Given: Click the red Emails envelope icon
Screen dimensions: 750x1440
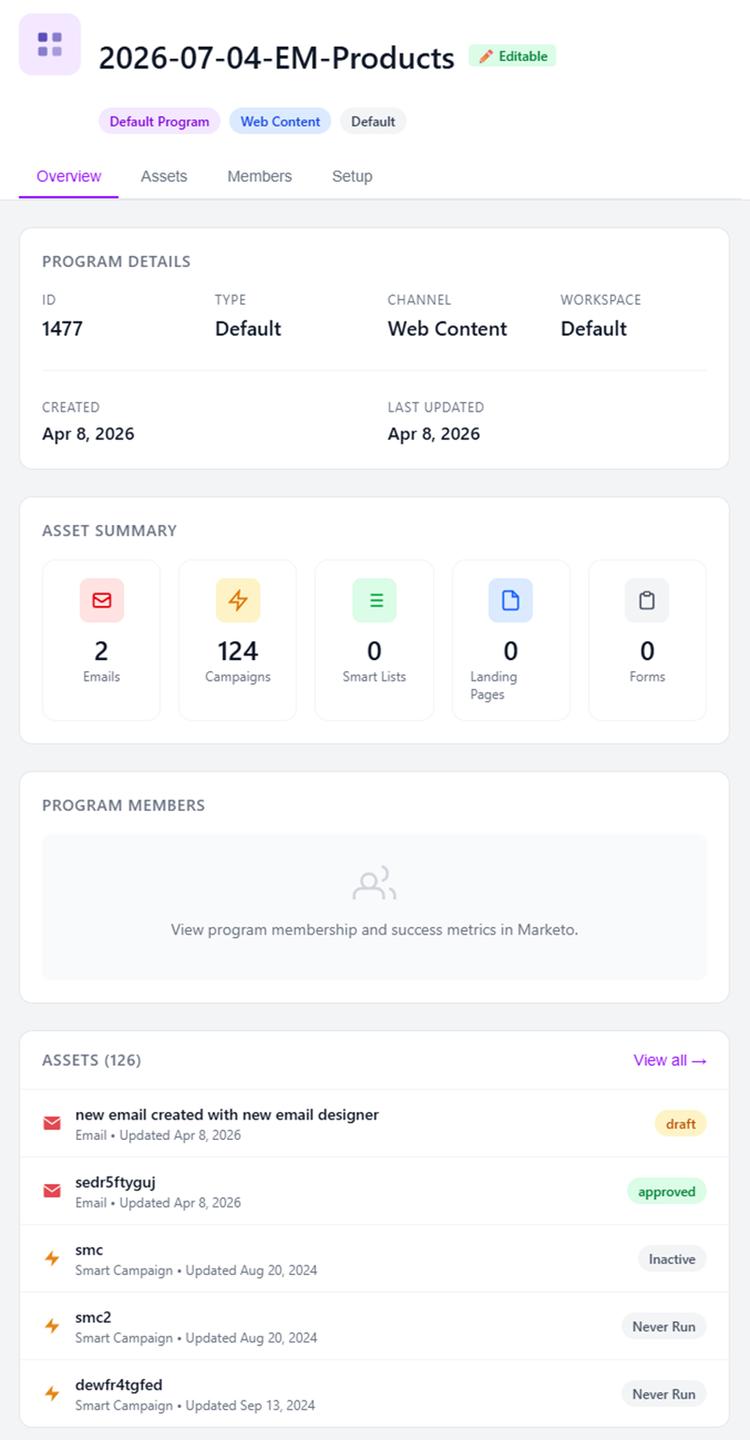Looking at the screenshot, I should tap(102, 600).
